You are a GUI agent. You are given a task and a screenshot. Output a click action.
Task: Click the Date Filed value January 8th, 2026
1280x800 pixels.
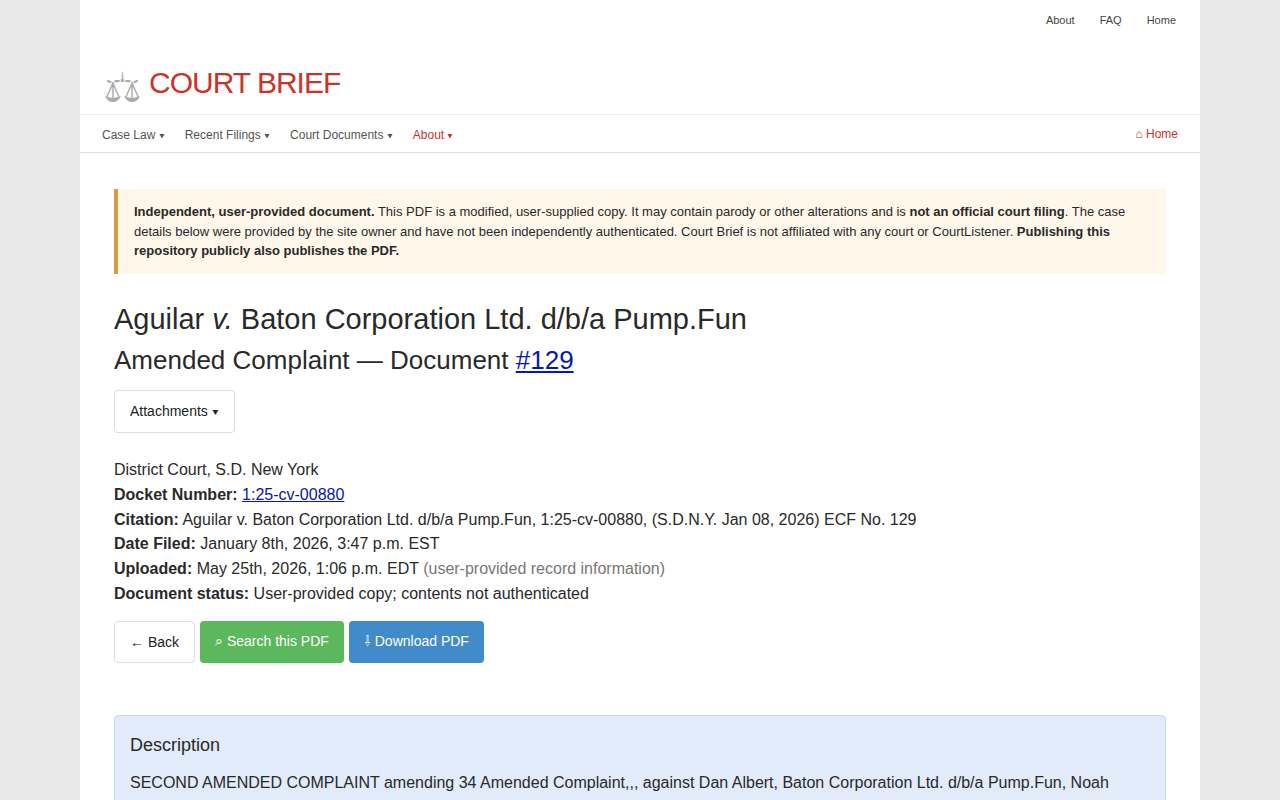pyautogui.click(x=320, y=544)
